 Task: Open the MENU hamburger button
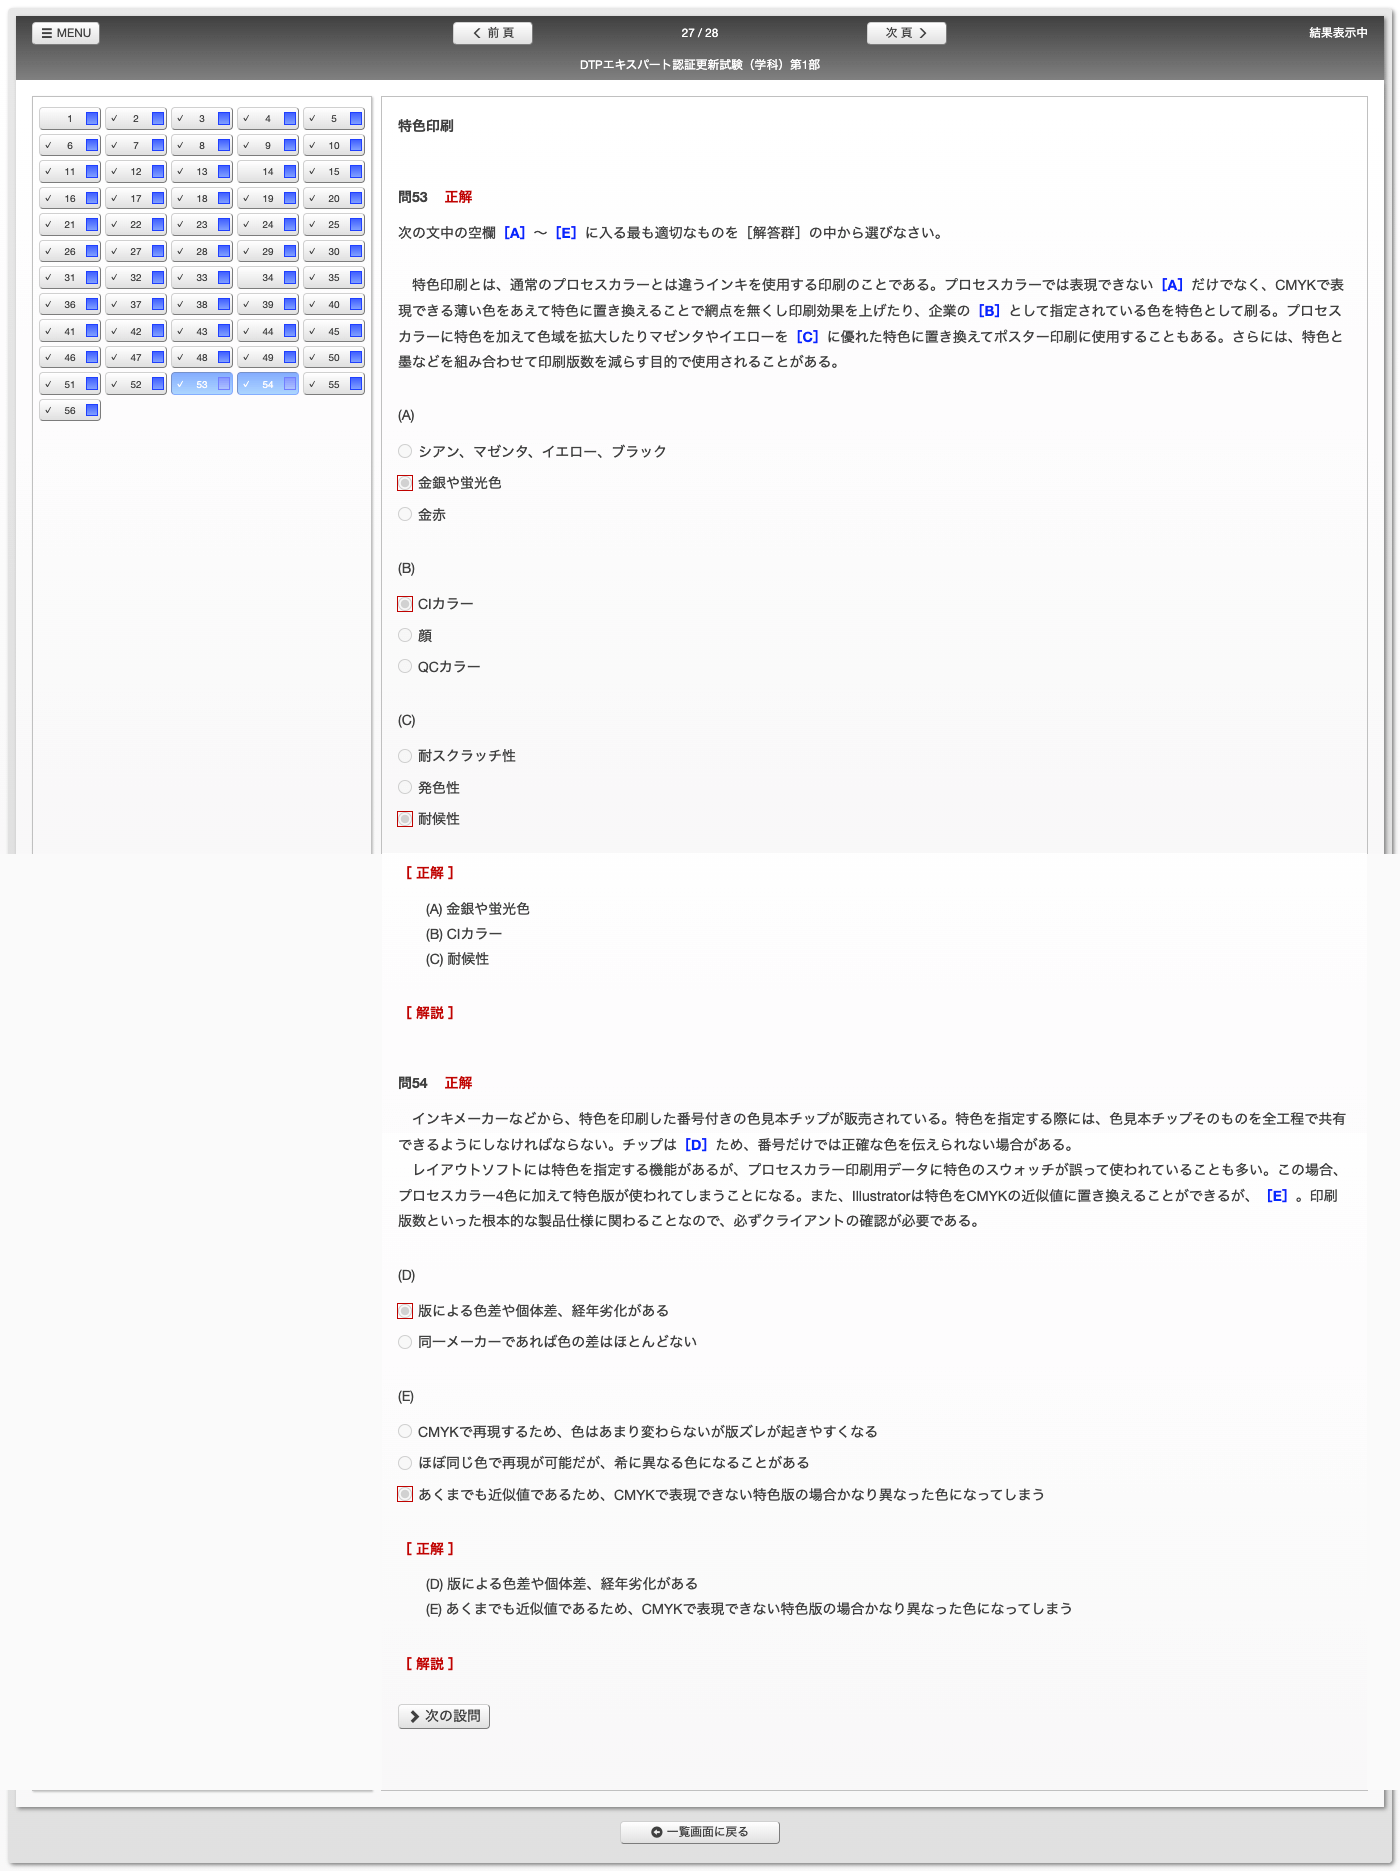[66, 33]
